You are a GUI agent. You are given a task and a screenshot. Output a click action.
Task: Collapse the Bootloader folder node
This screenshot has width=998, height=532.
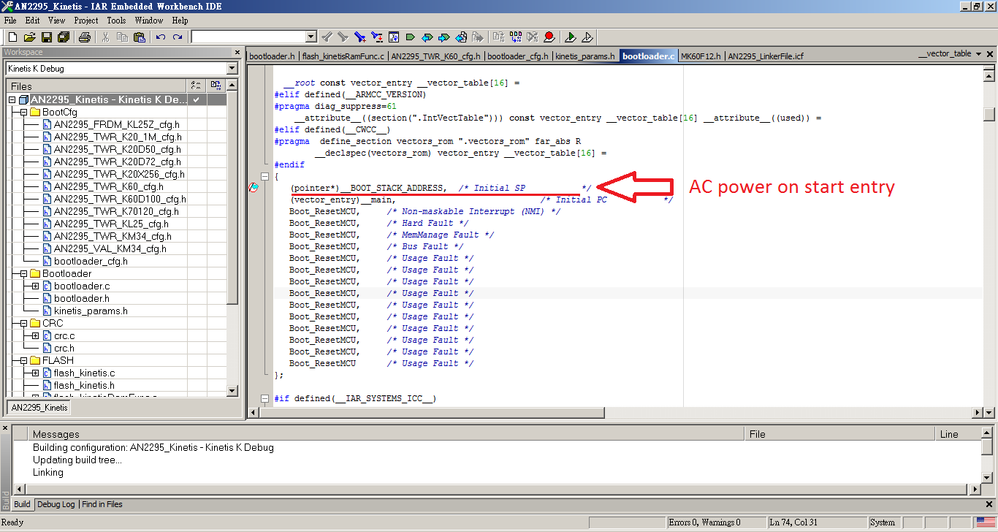[x=24, y=274]
